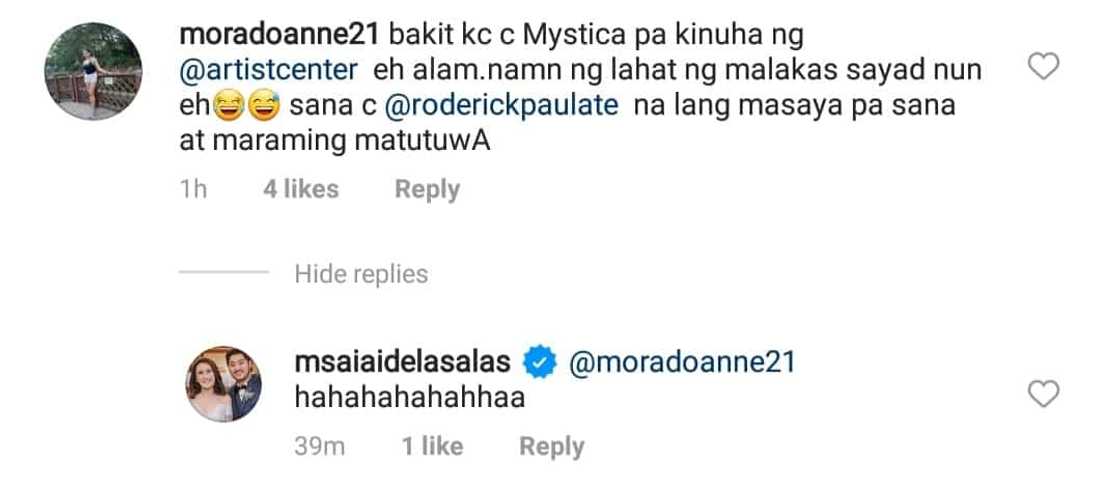Click the 39m timestamp
The height and width of the screenshot is (493, 1120).
pyautogui.click(x=319, y=447)
